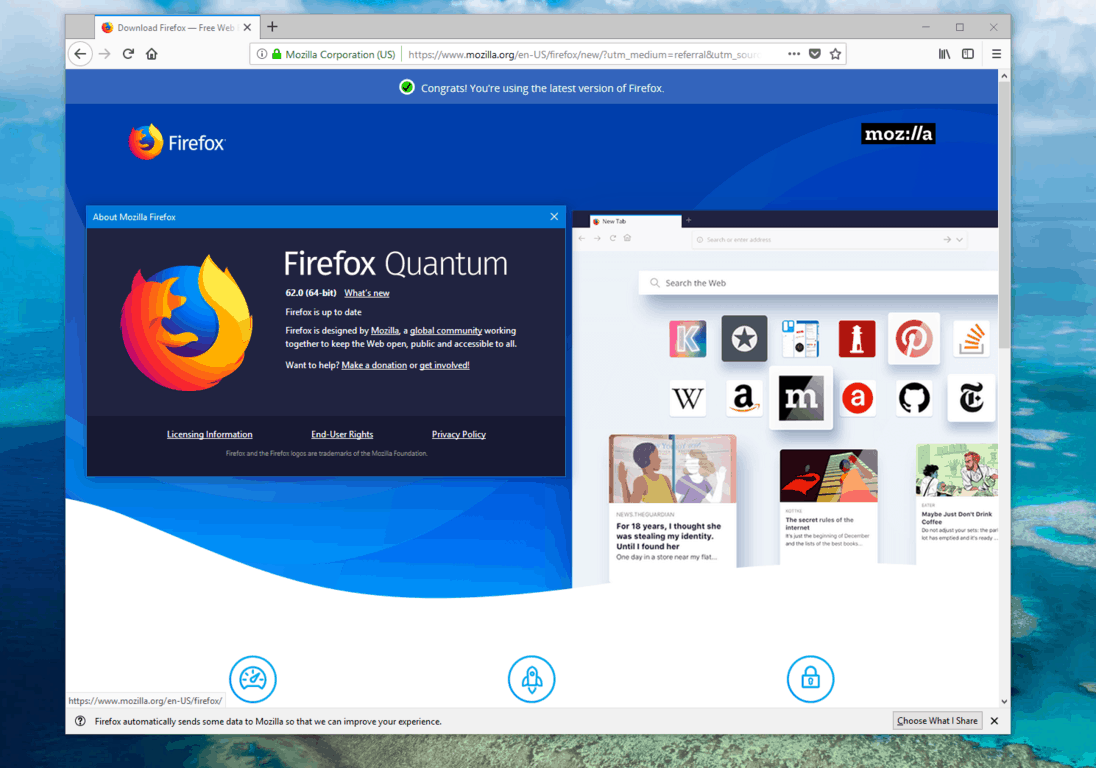Toggle the sidebar view icon
The image size is (1096, 768).
click(x=968, y=54)
